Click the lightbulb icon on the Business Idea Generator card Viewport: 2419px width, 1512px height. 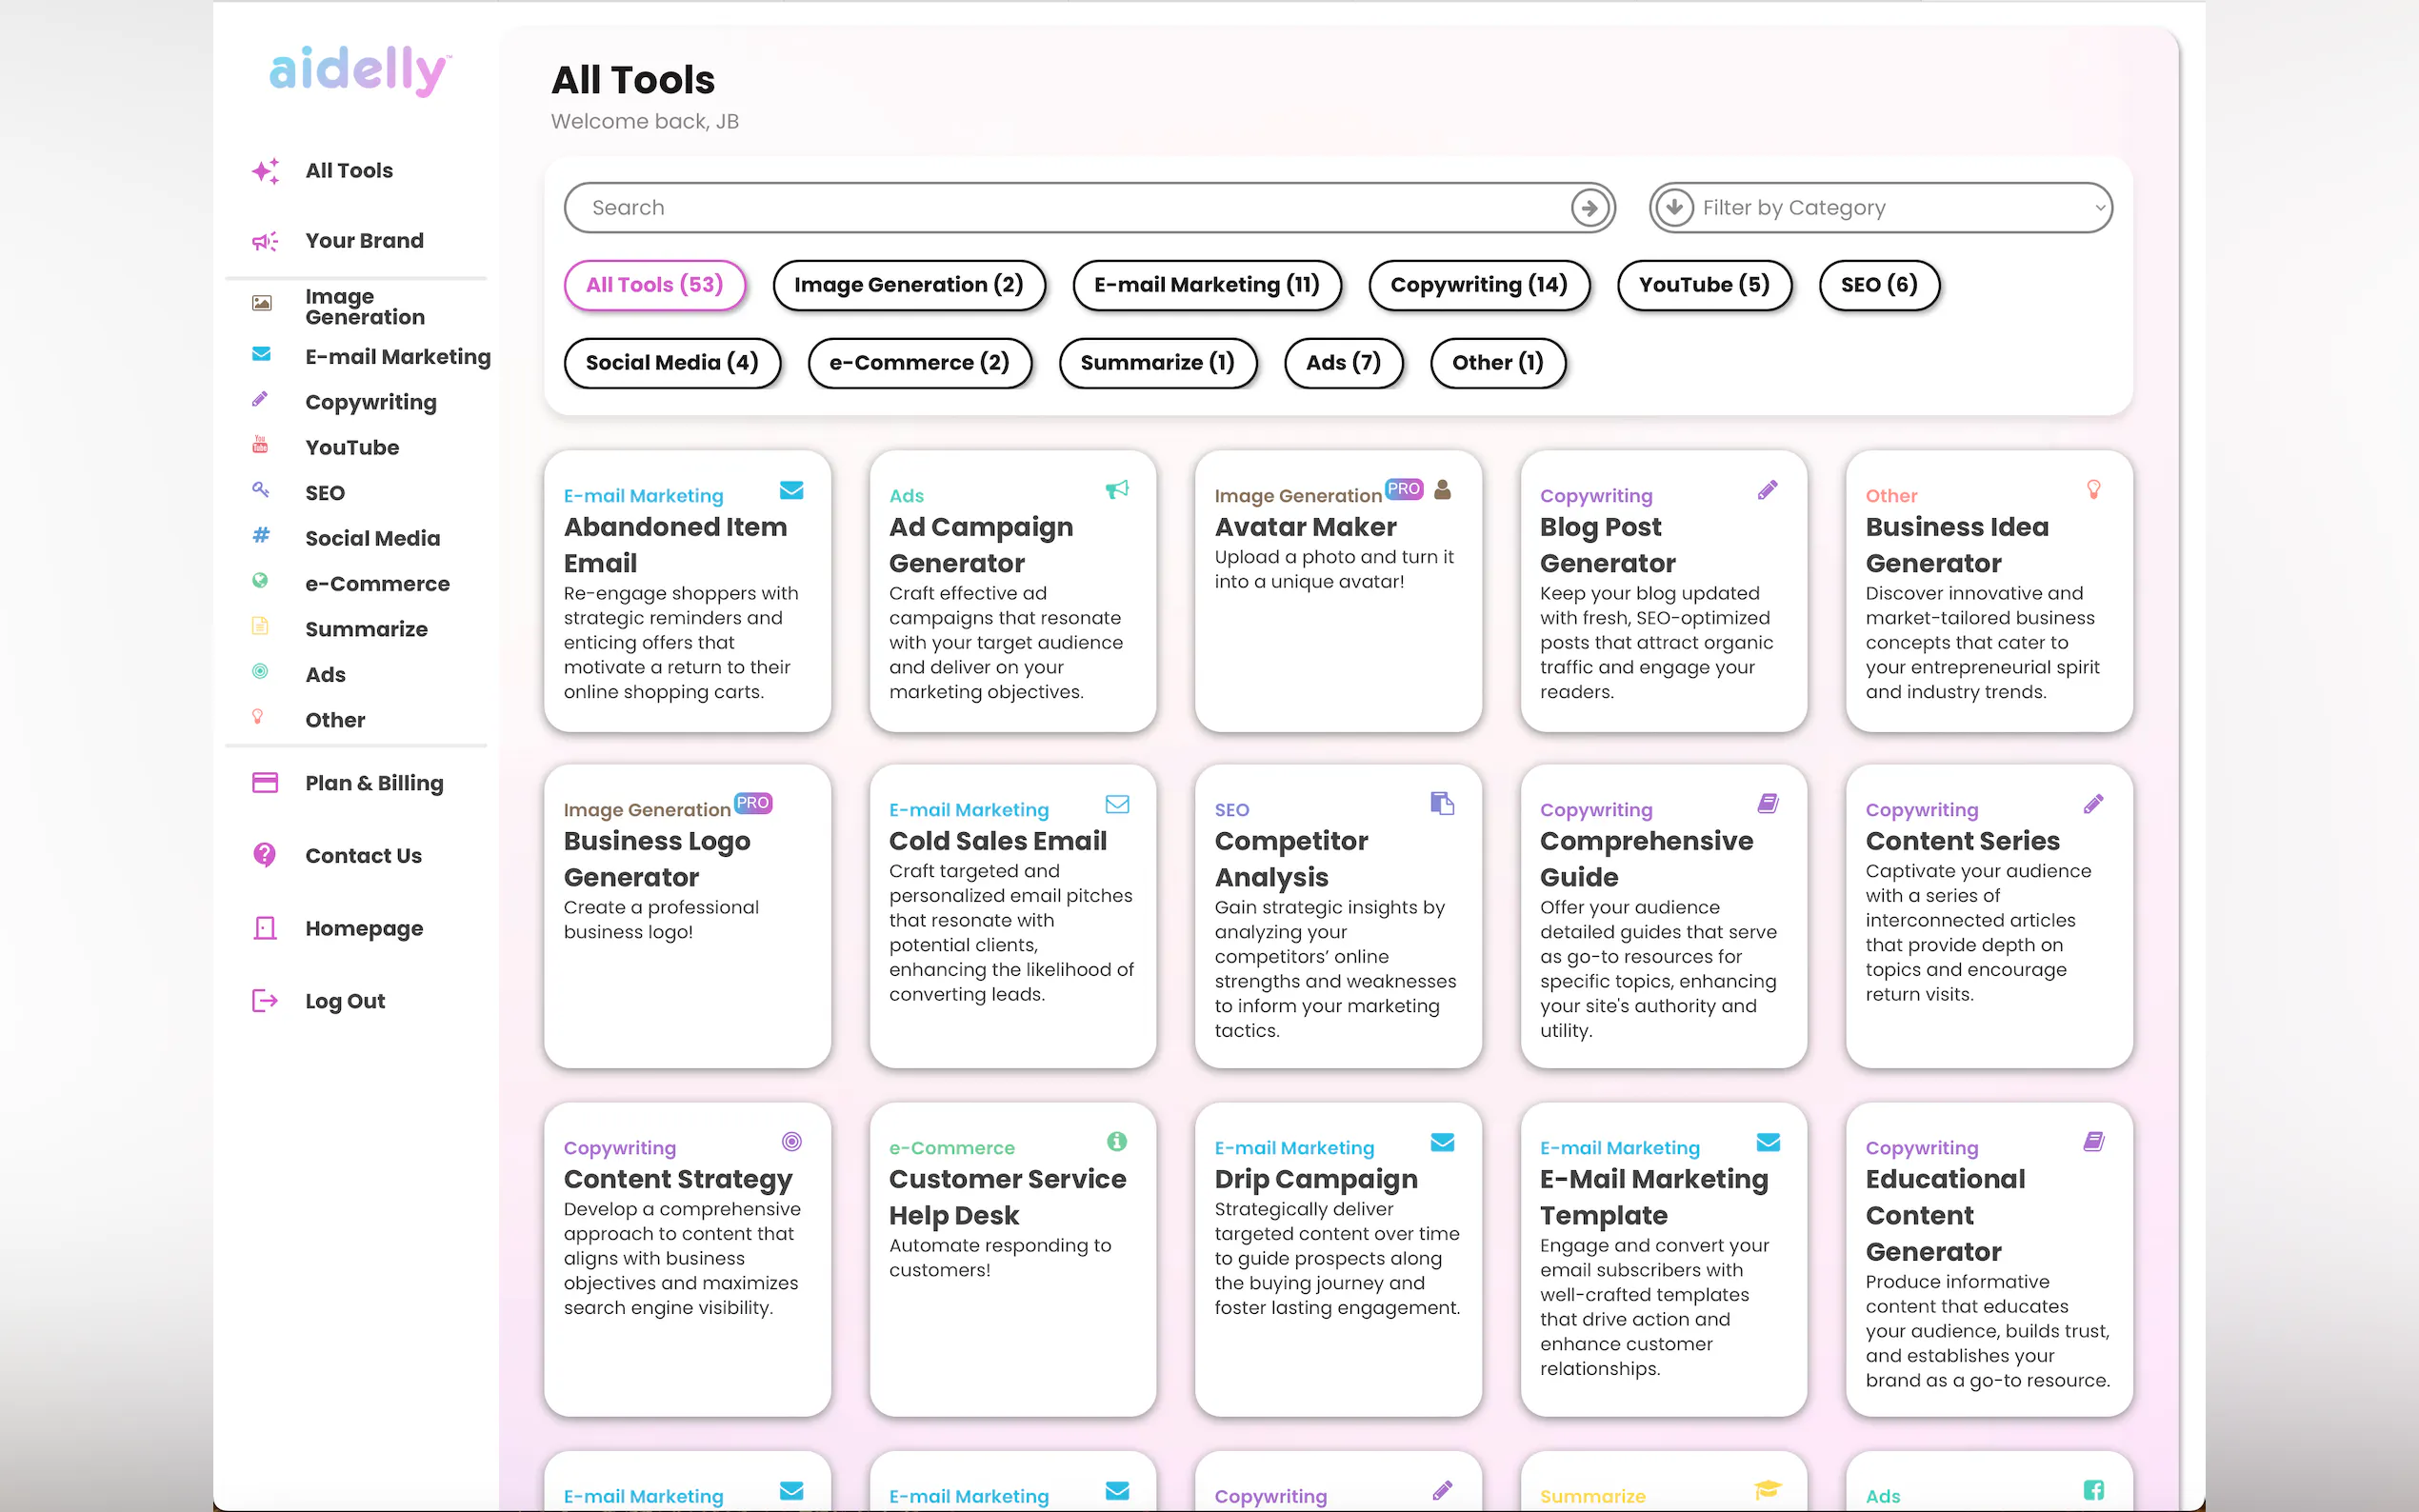(x=2093, y=490)
